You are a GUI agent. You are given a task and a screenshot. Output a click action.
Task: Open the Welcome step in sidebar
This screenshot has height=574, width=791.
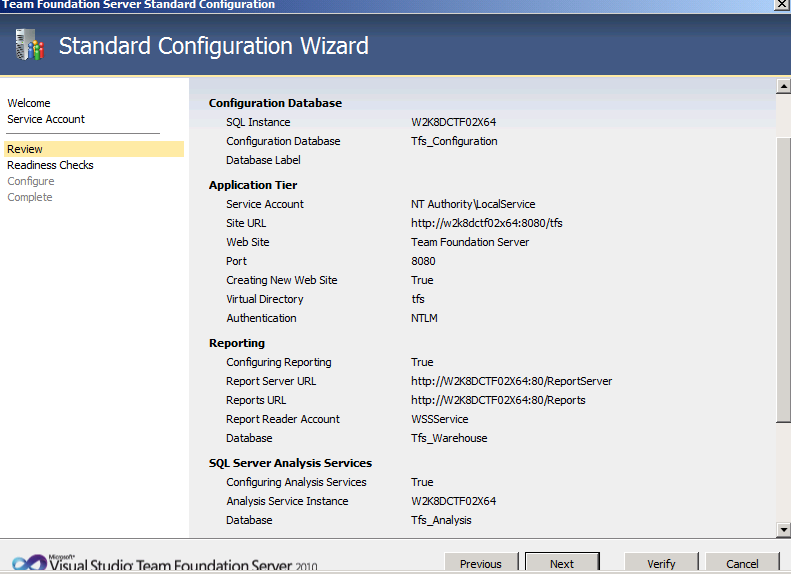[29, 103]
